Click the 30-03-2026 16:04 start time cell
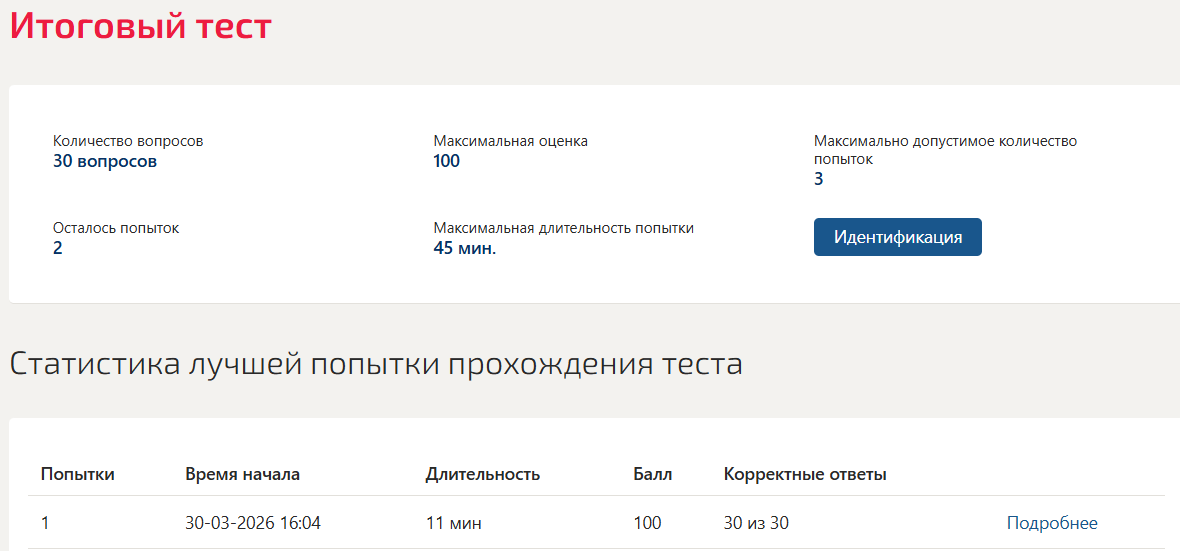Viewport: 1180px width, 551px height. click(253, 523)
